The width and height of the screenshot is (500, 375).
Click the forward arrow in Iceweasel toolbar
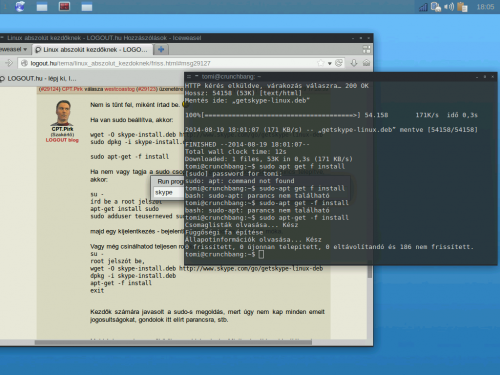[x=9, y=63]
